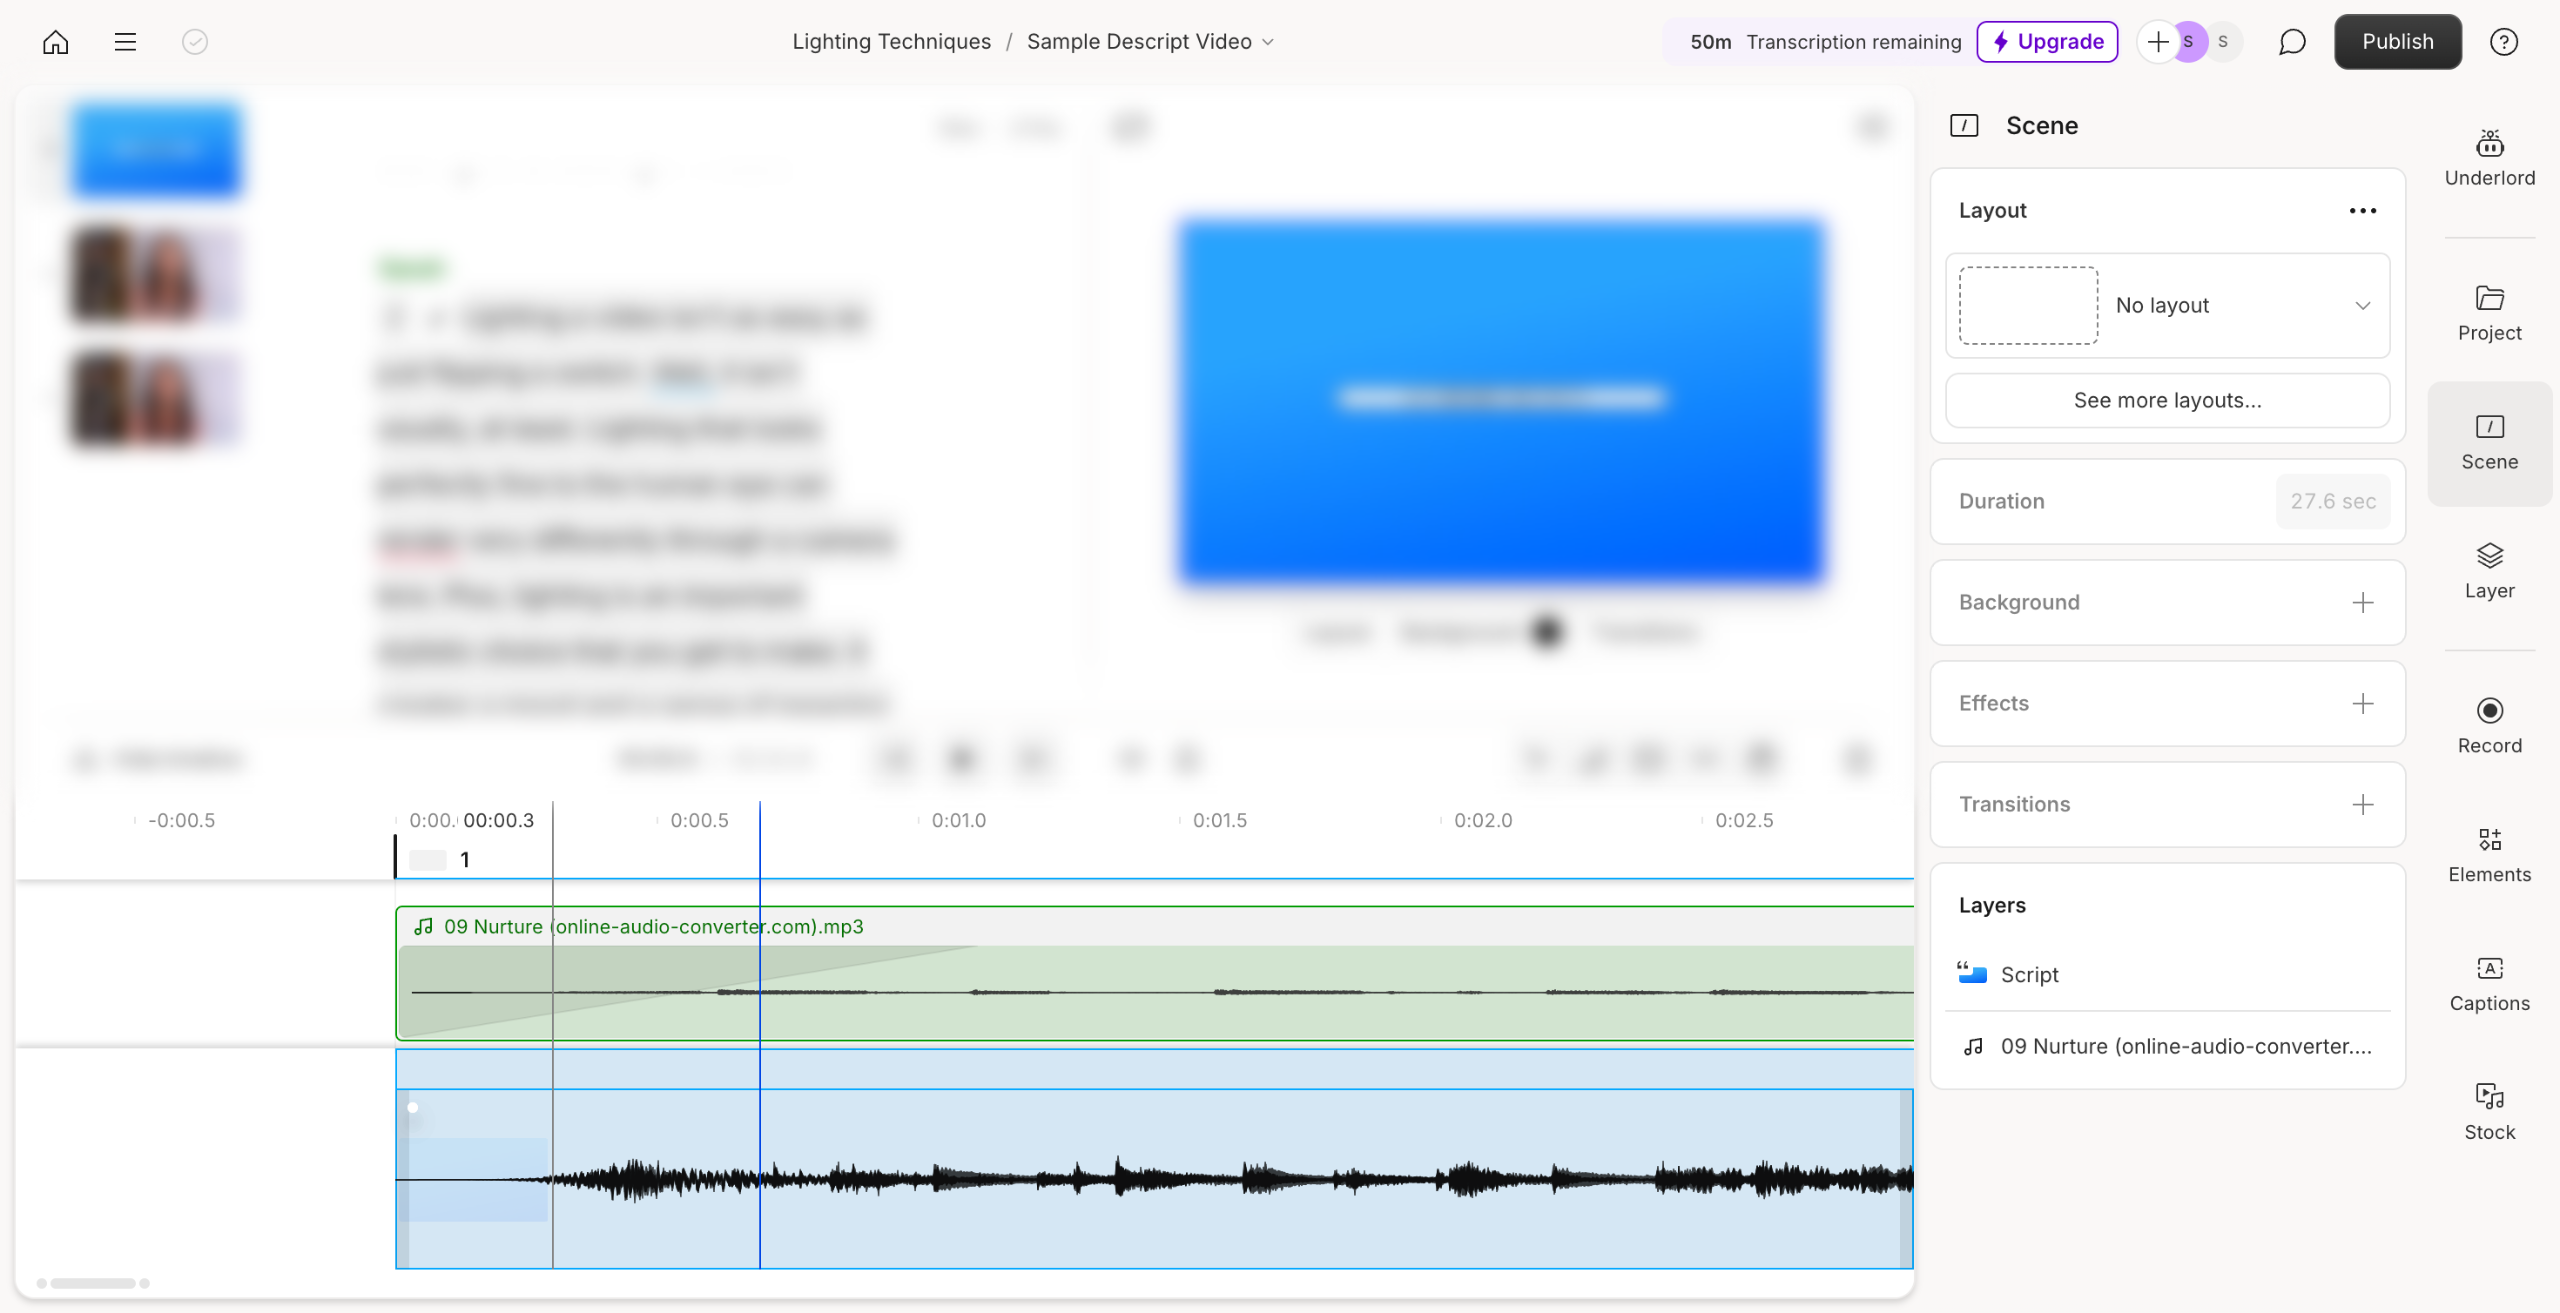Open the Elements library
Screen dimensions: 2560x1313
(2489, 855)
